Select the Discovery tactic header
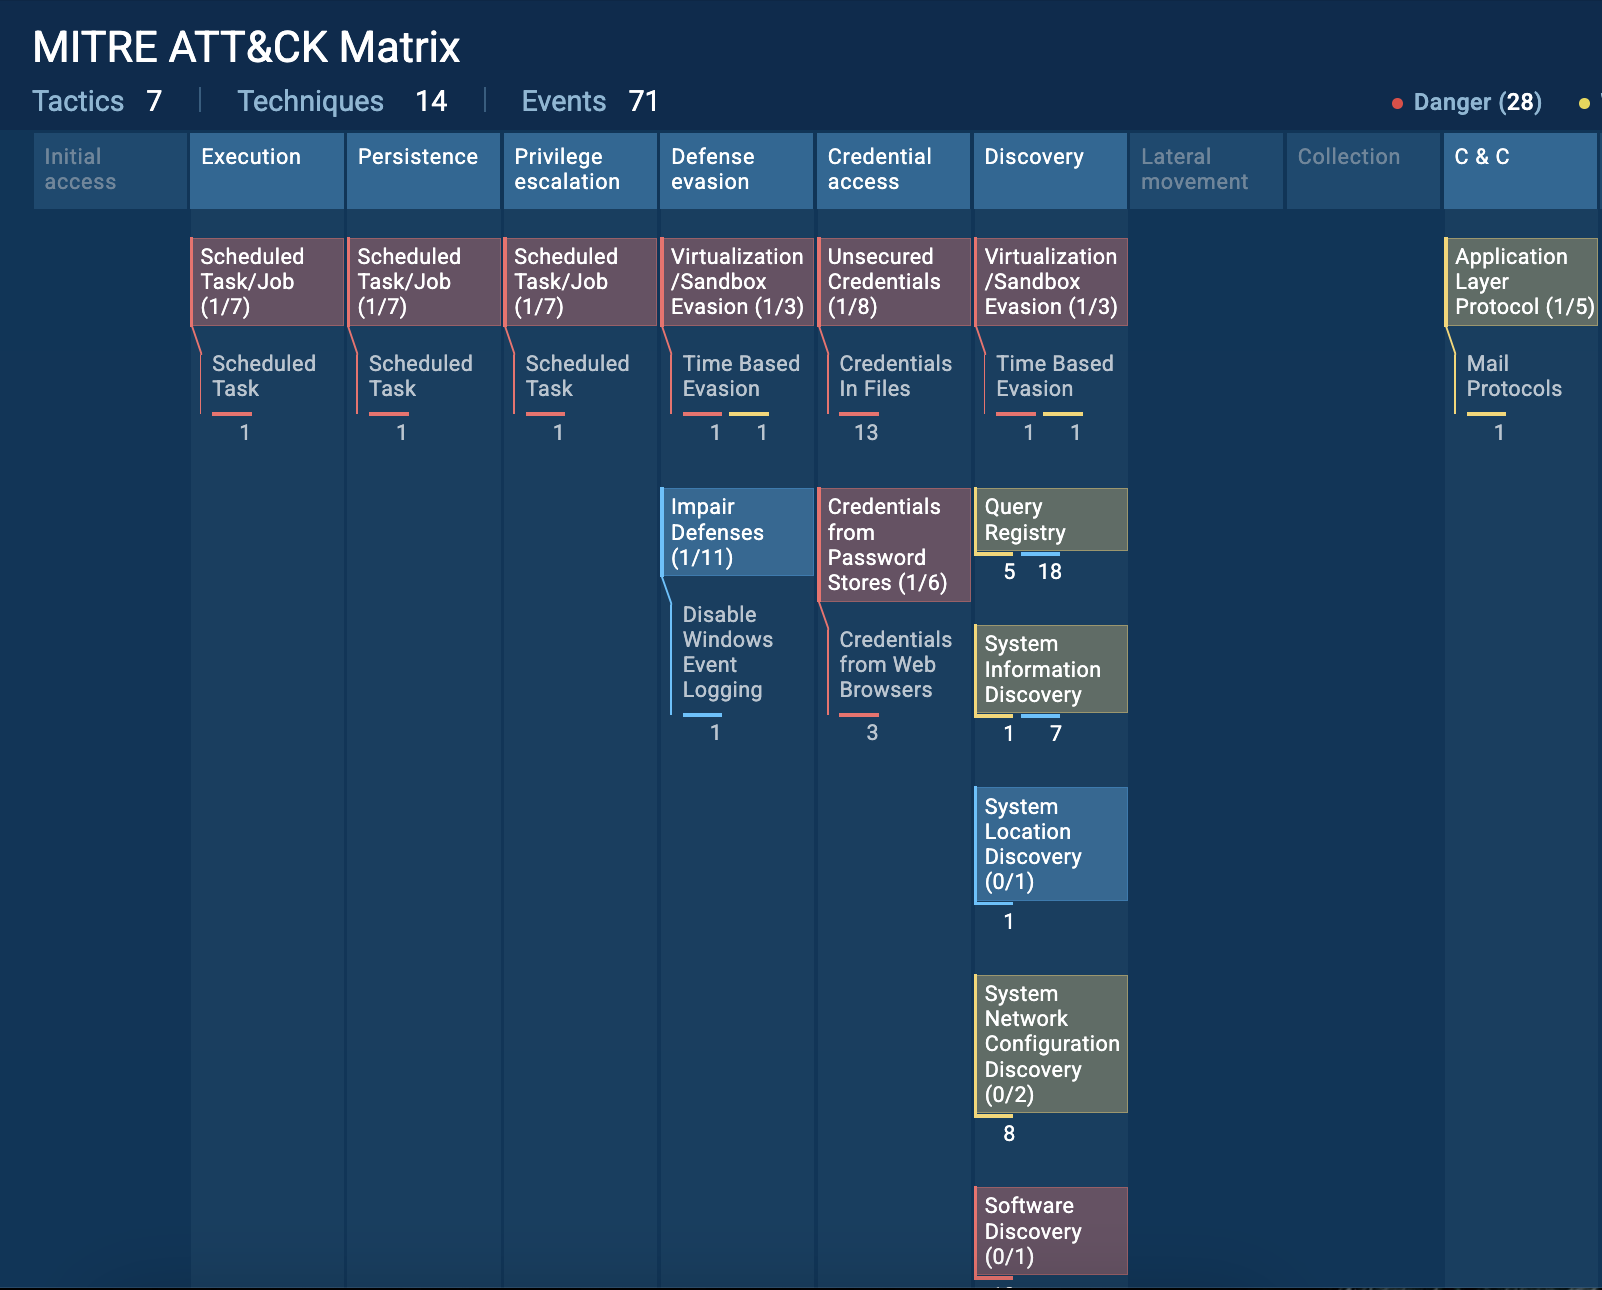This screenshot has width=1602, height=1290. click(1050, 170)
